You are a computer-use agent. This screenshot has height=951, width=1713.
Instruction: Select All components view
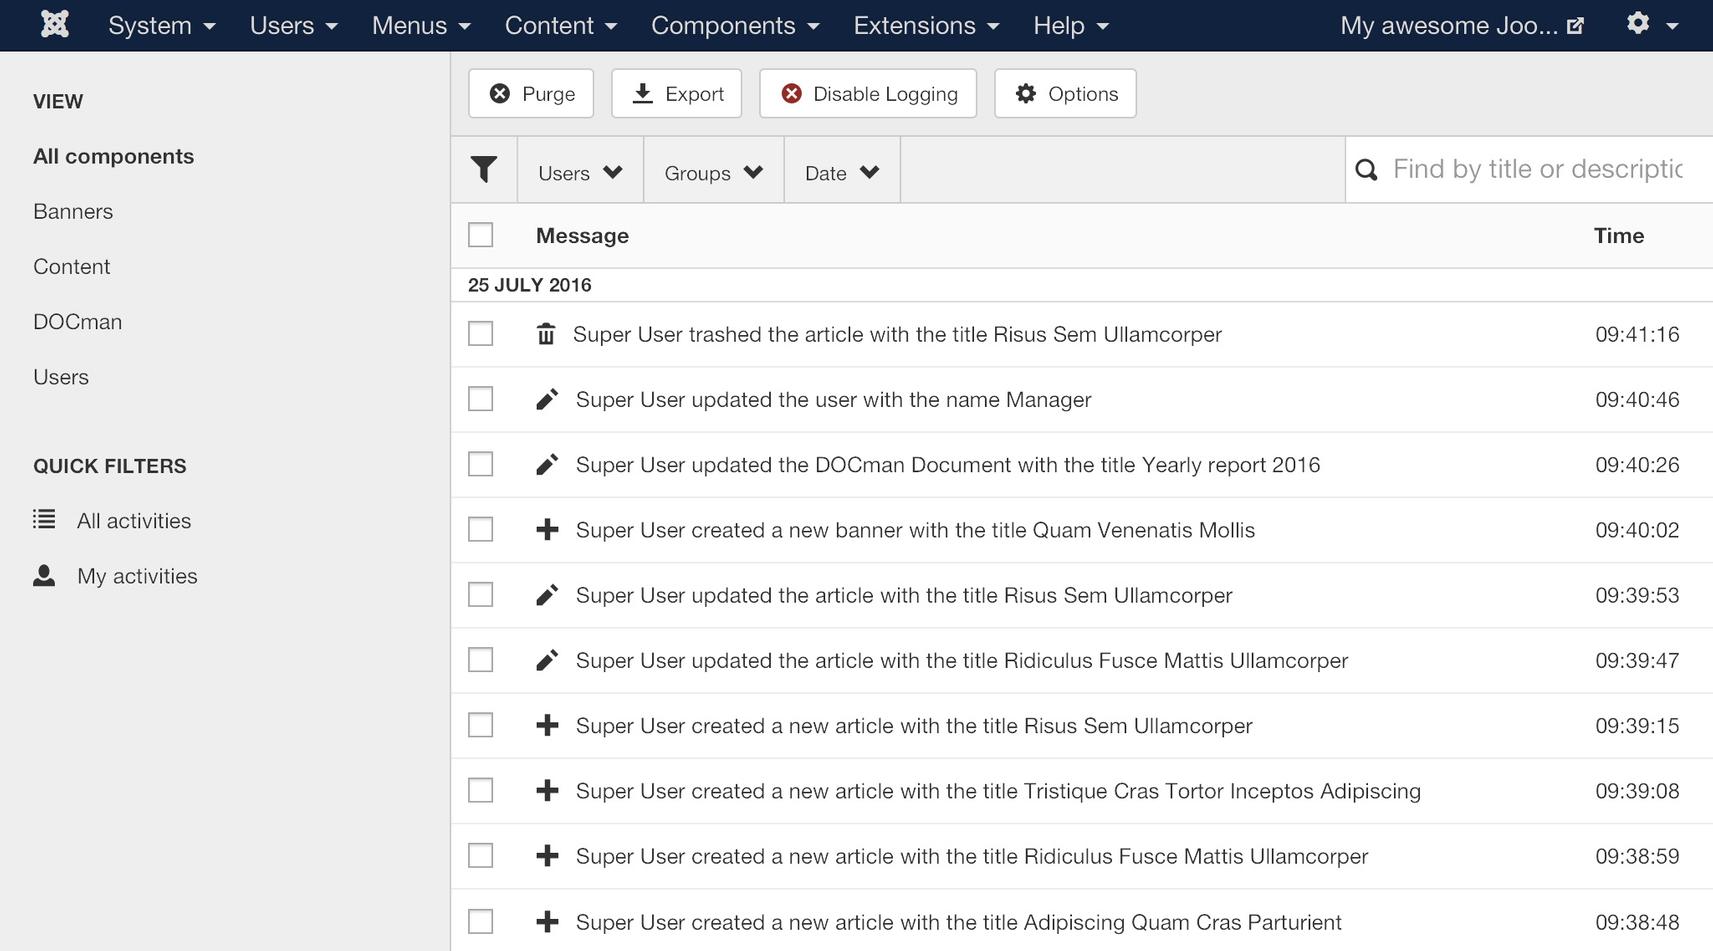[113, 156]
